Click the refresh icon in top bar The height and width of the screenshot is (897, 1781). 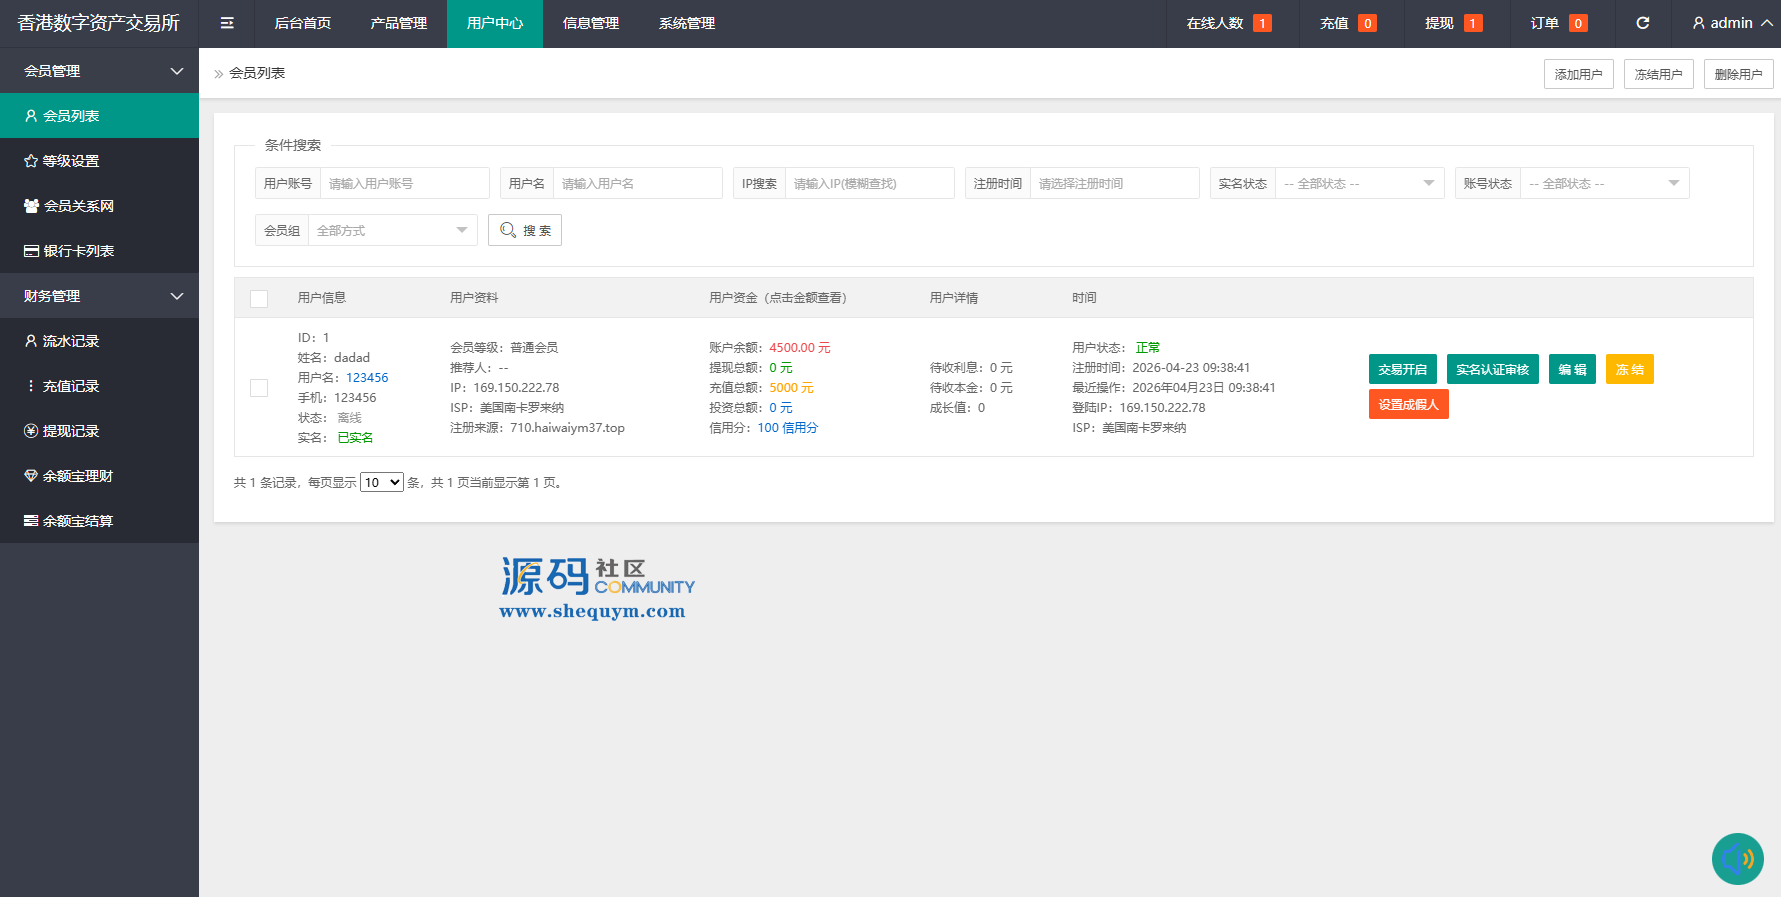[x=1642, y=23]
